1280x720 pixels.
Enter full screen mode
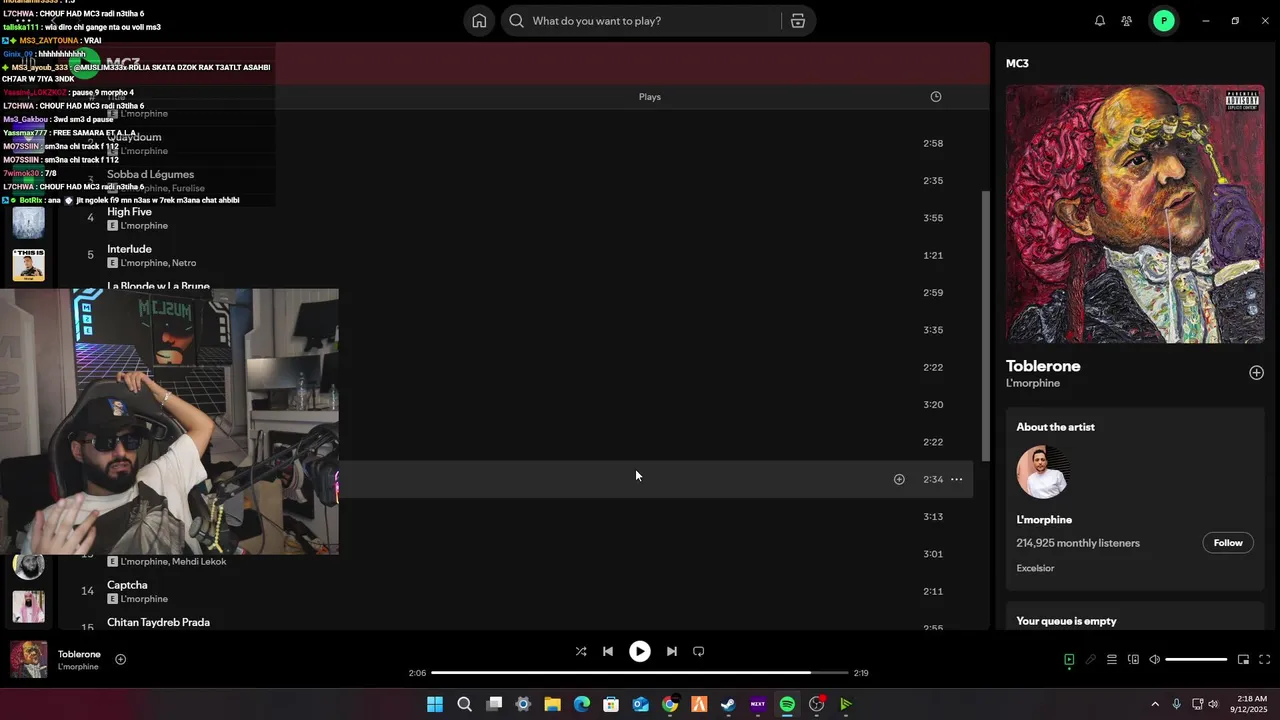coord(1265,660)
